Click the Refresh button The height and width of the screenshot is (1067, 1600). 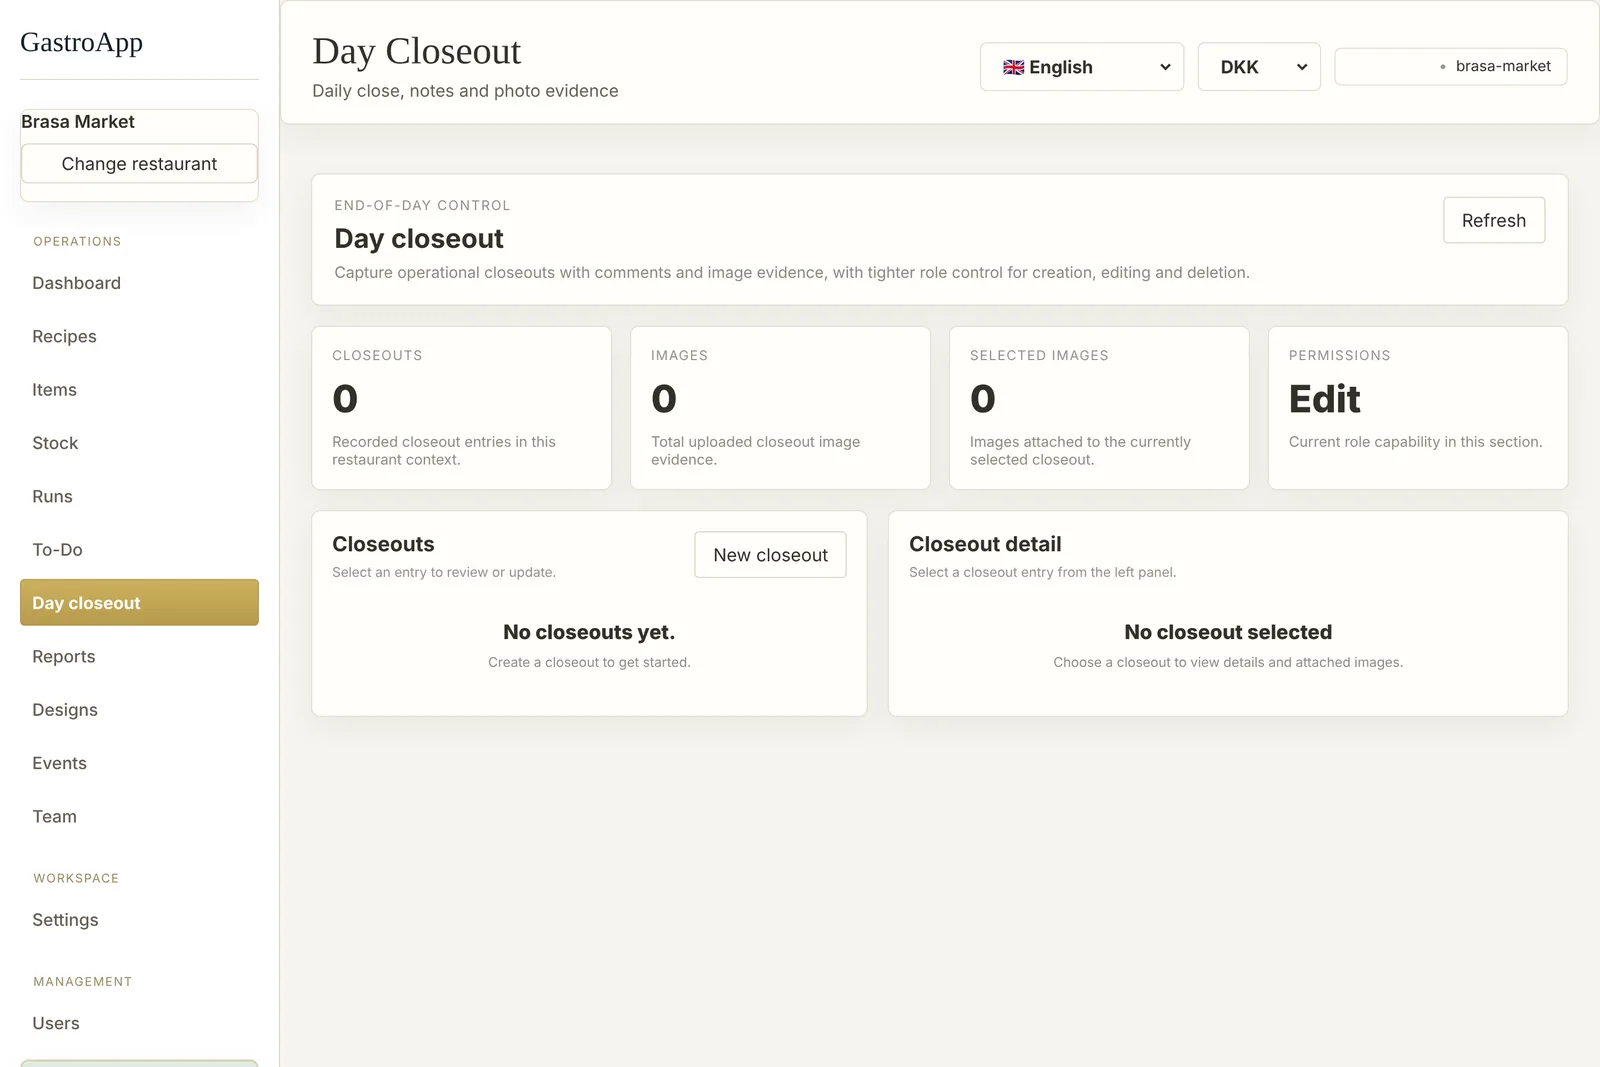[1494, 220]
